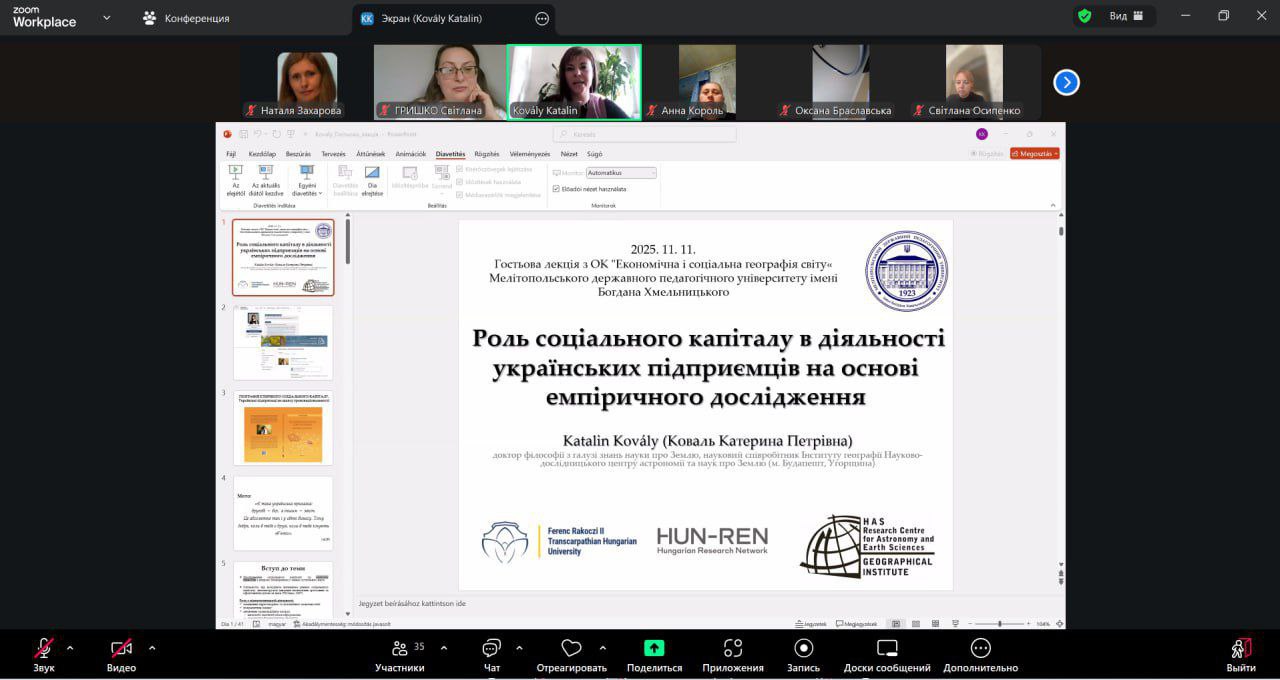Viewport: 1280px width, 680px height.
Task: Expand audio options arrow next to Звук
Action: [x=70, y=647]
